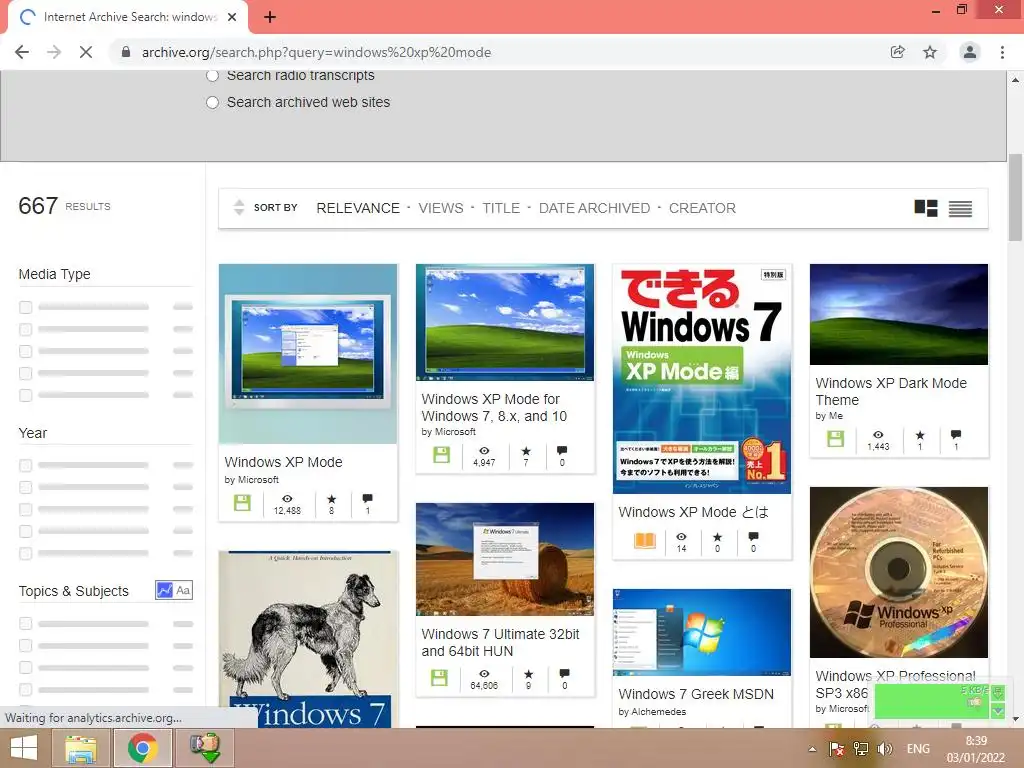Click the Windows 7 dog book cover thumbnail

point(308,639)
